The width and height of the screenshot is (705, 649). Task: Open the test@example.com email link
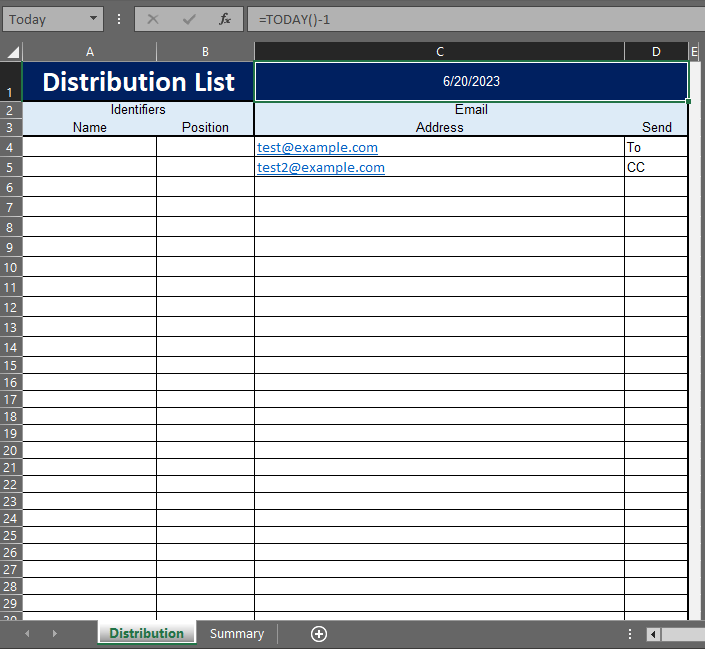(x=317, y=148)
